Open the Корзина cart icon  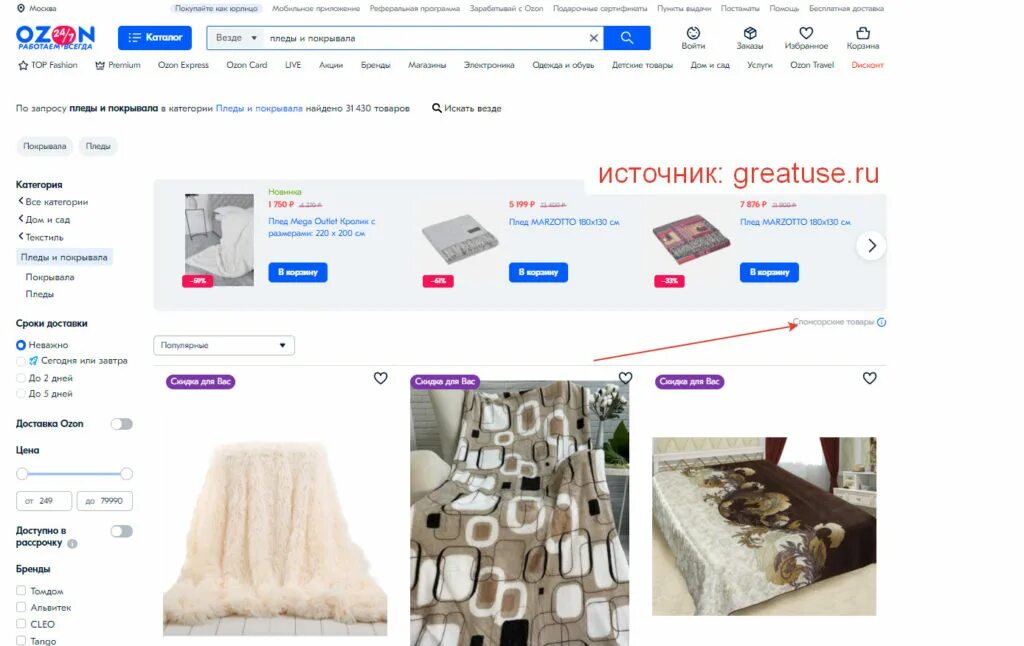863,33
